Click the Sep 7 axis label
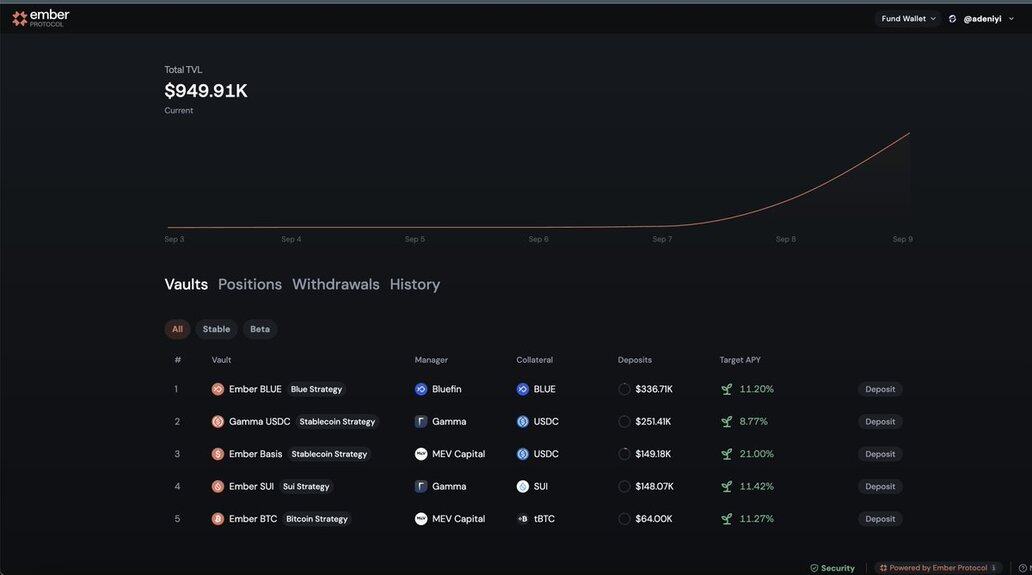The image size is (1032, 575). [x=662, y=239]
